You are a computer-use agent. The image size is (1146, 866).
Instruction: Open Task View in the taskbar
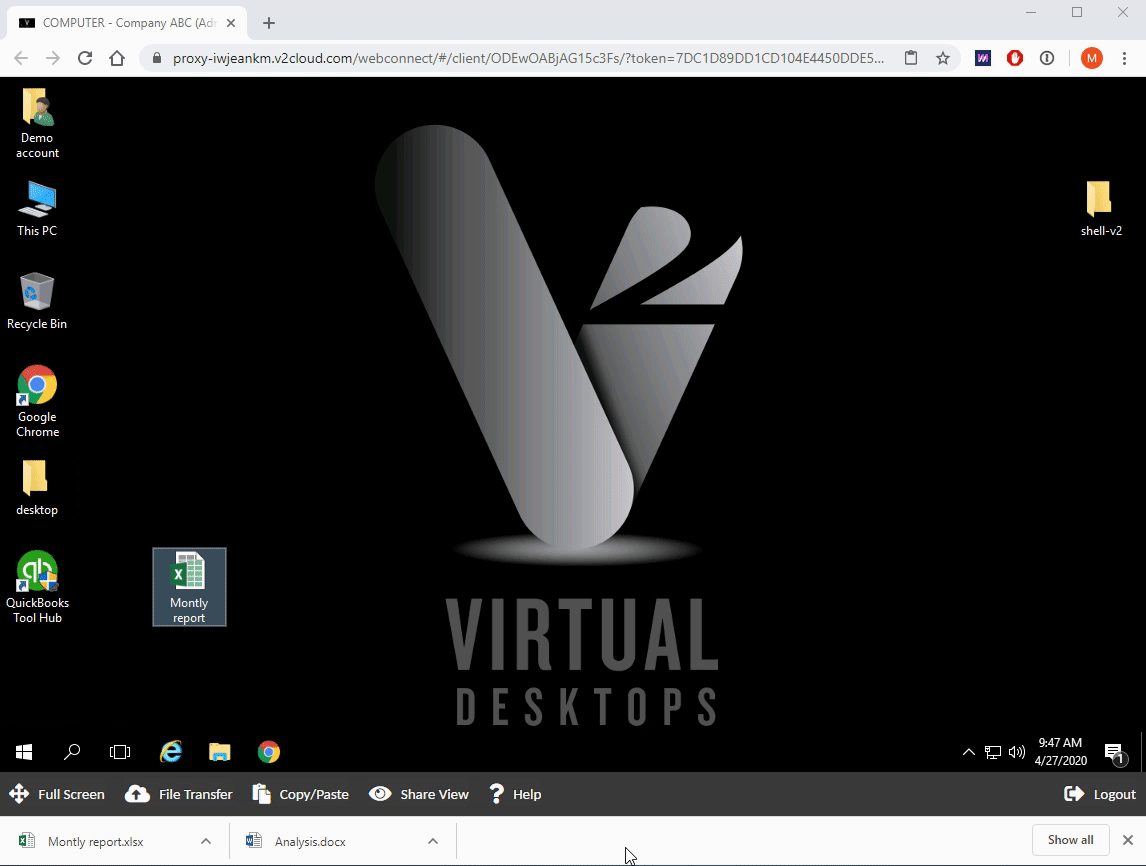[120, 752]
